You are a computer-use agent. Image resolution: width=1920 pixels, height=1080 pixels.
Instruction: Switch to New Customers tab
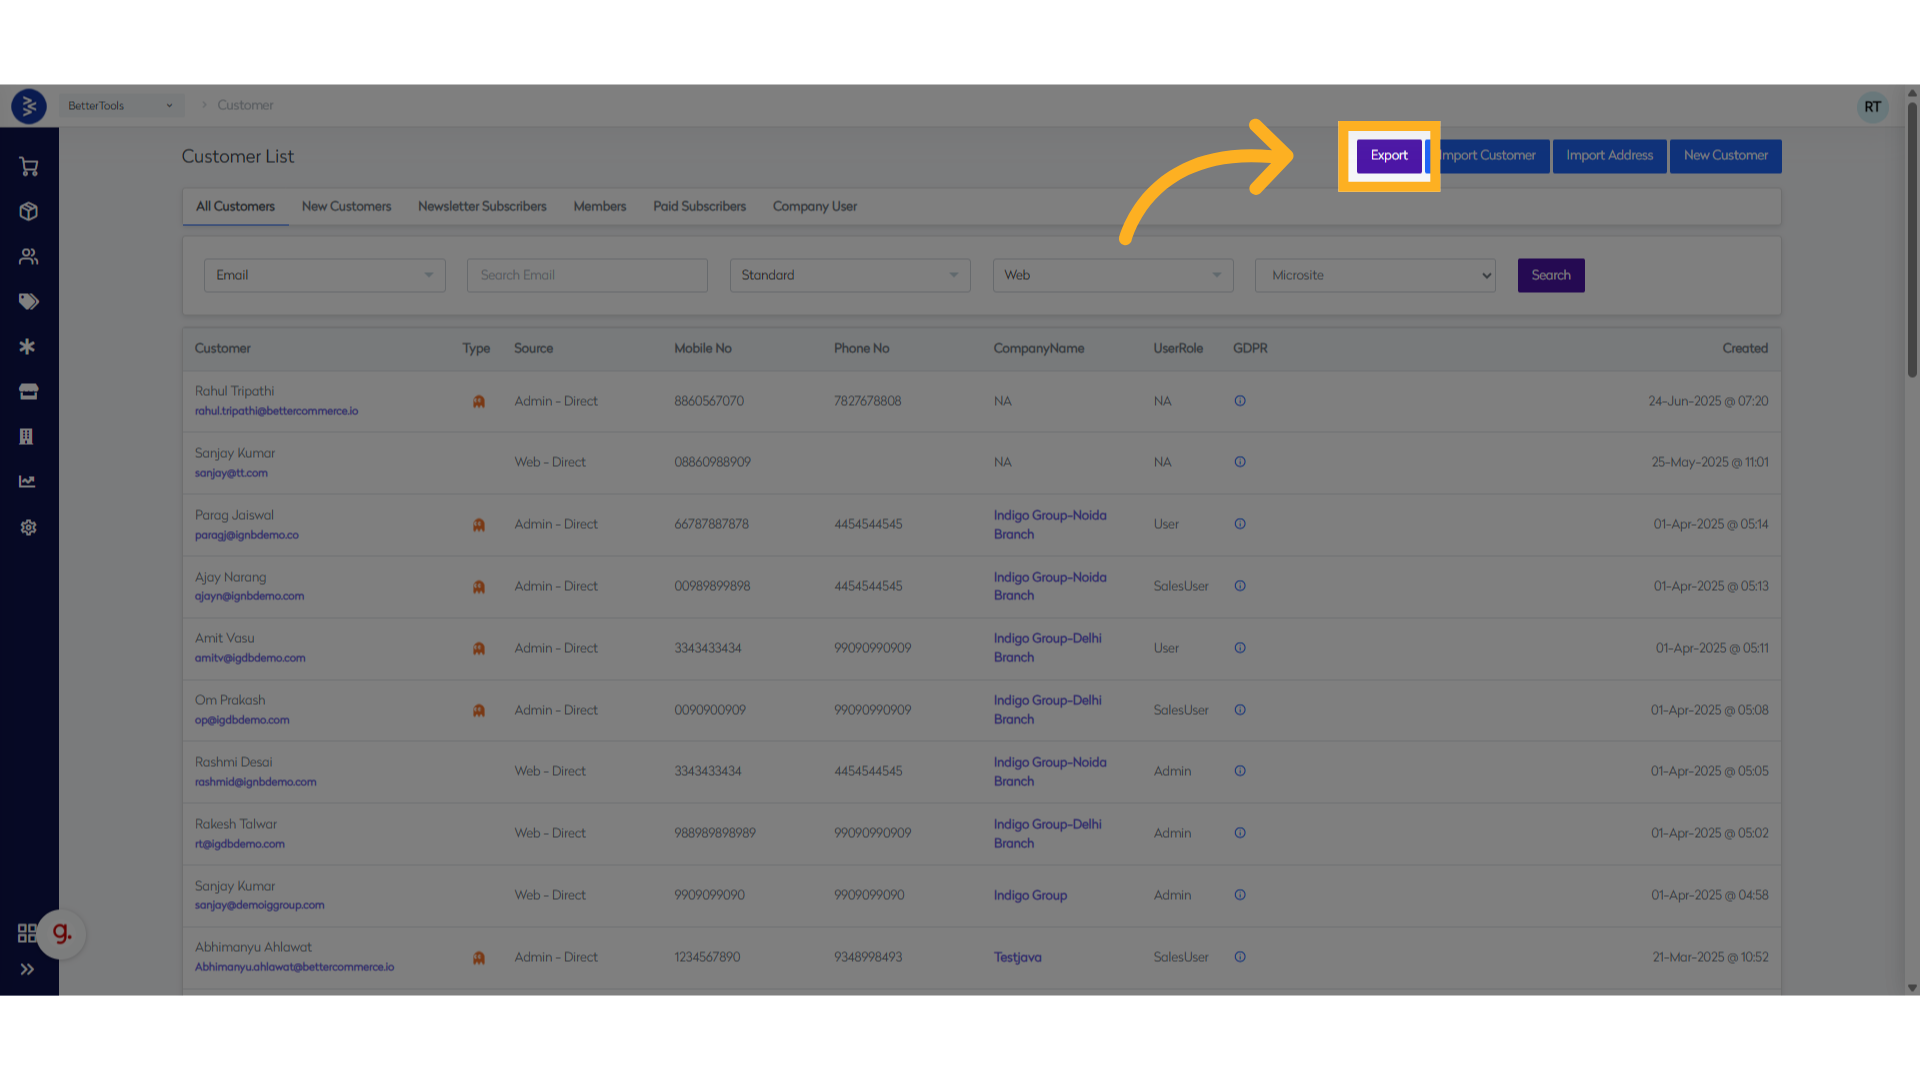click(346, 206)
